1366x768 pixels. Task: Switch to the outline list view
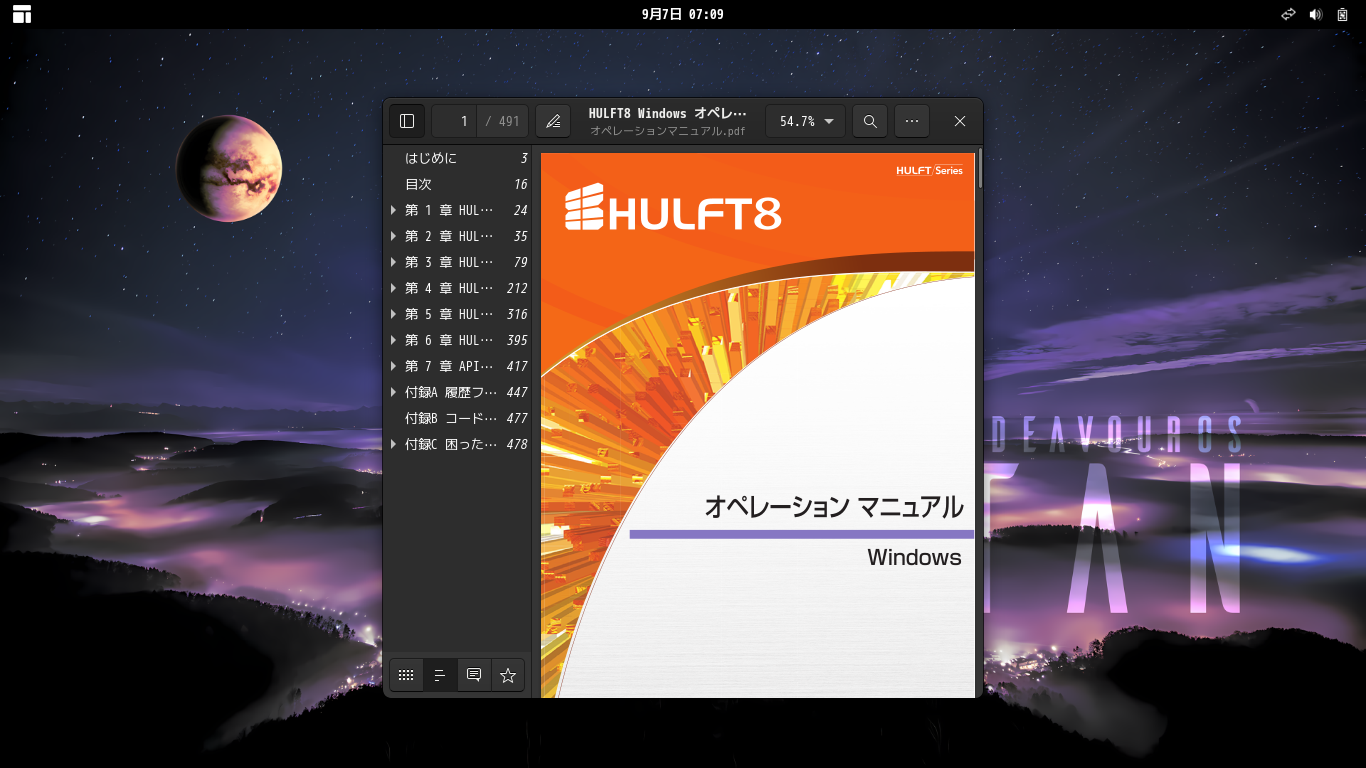point(440,675)
